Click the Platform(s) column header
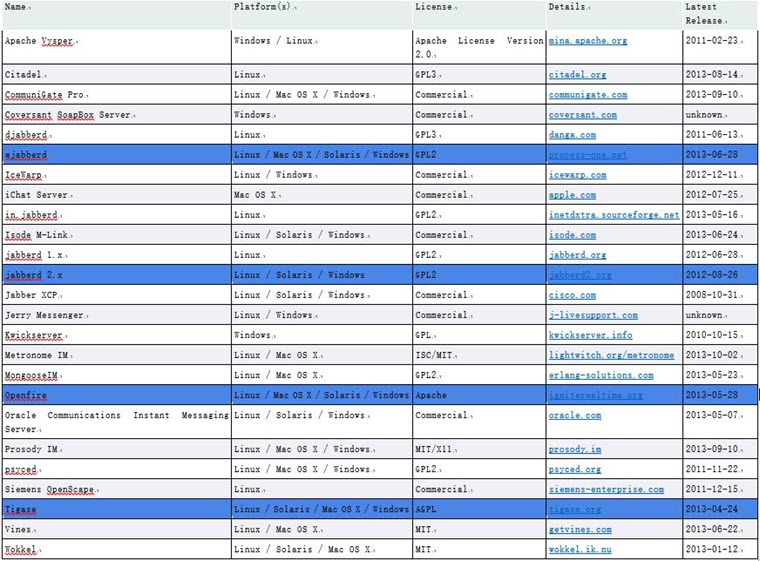 coord(322,15)
